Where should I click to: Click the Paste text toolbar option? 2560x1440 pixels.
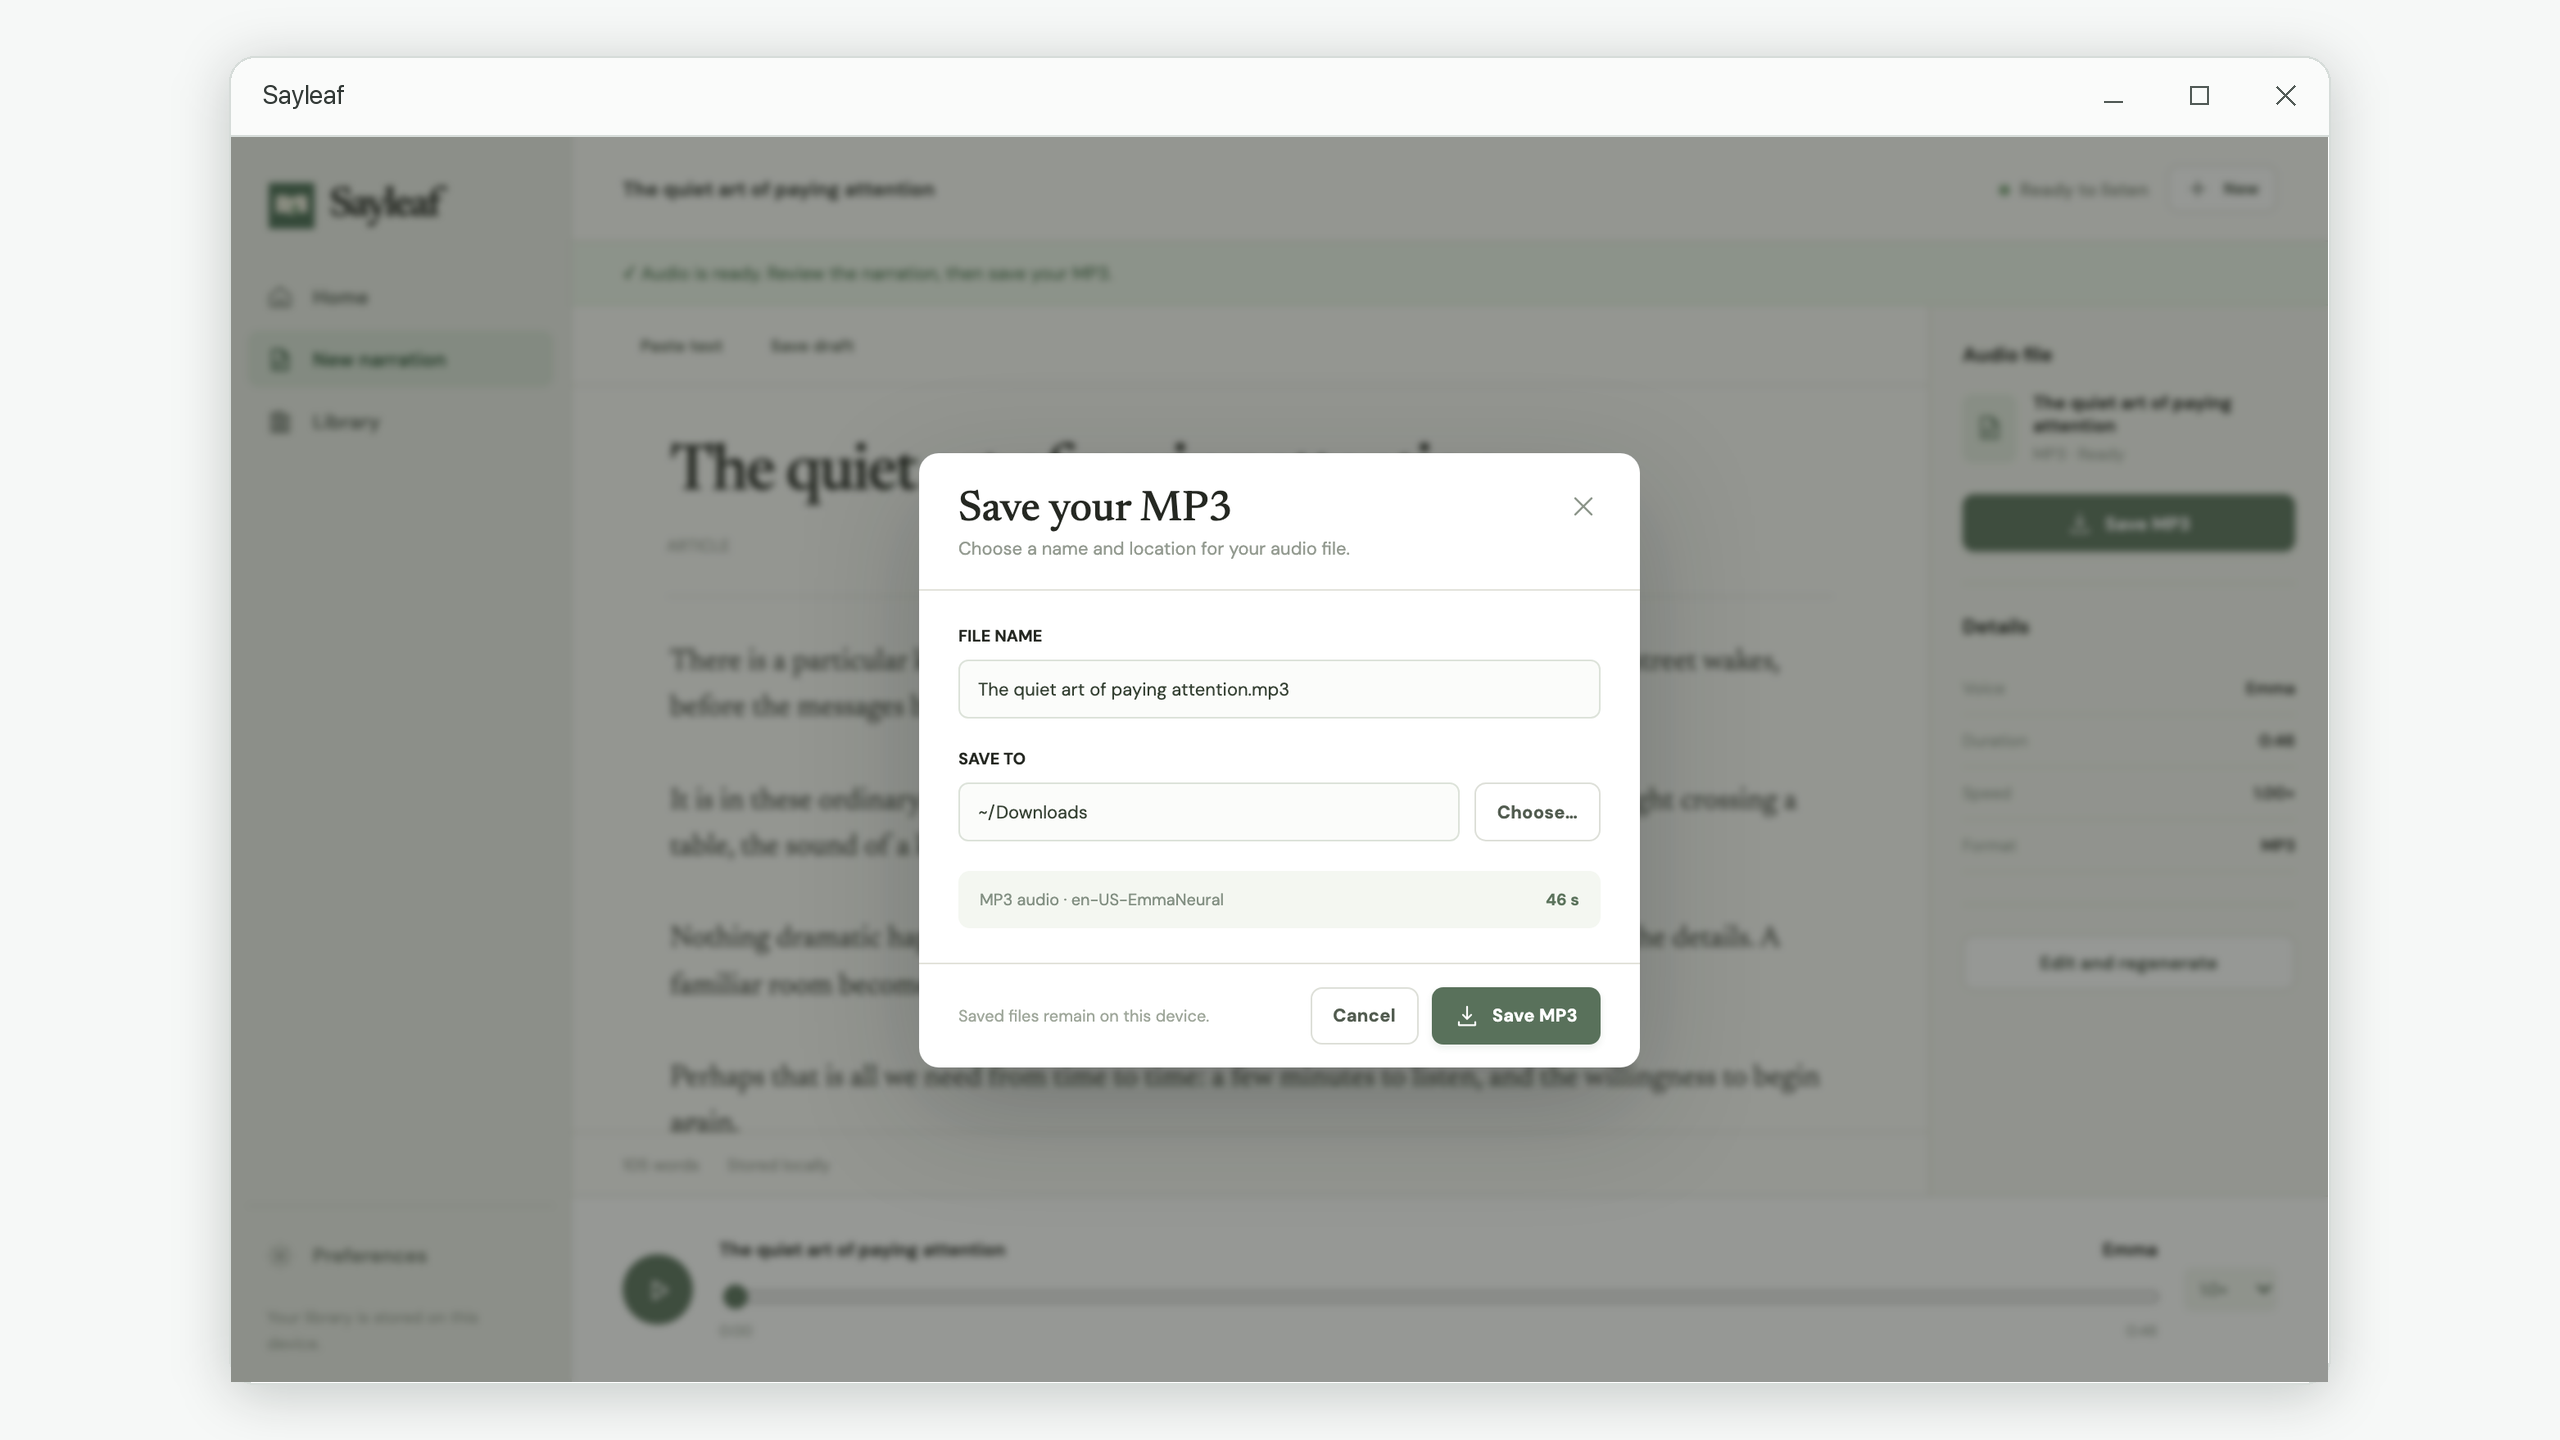pyautogui.click(x=681, y=346)
